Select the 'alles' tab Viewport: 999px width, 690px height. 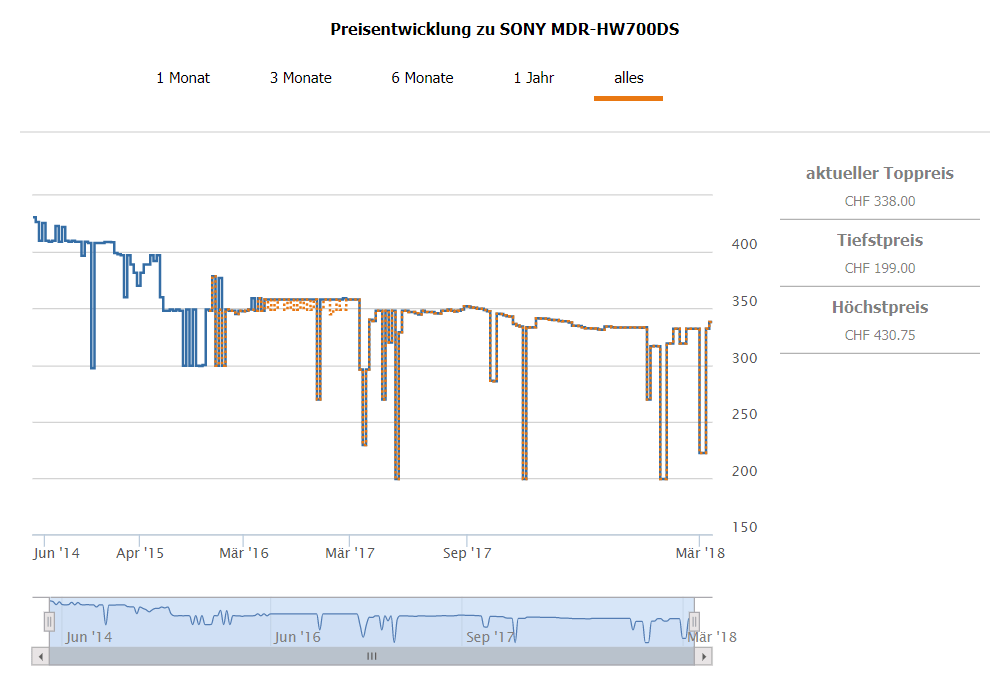point(628,78)
